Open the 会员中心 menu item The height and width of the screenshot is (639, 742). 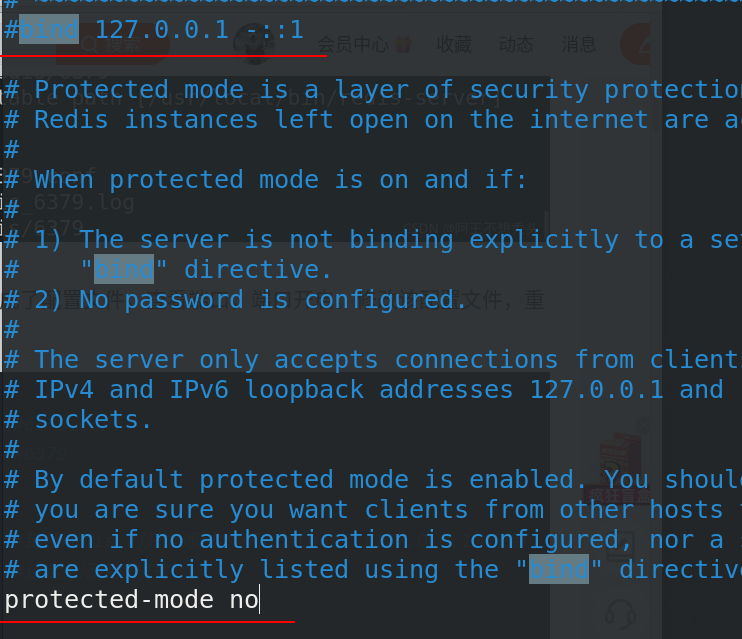(x=353, y=45)
